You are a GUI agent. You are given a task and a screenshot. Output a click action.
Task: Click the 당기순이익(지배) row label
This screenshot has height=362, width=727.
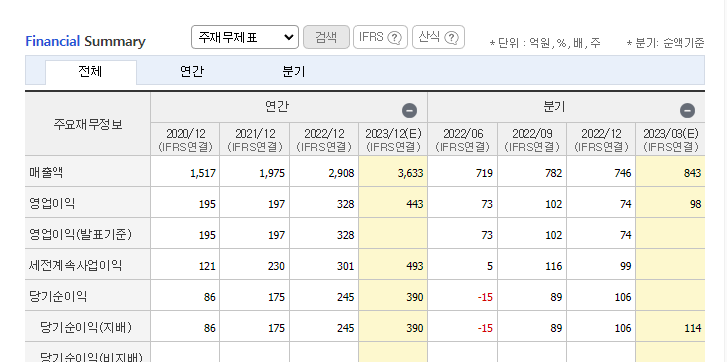[x=86, y=328]
